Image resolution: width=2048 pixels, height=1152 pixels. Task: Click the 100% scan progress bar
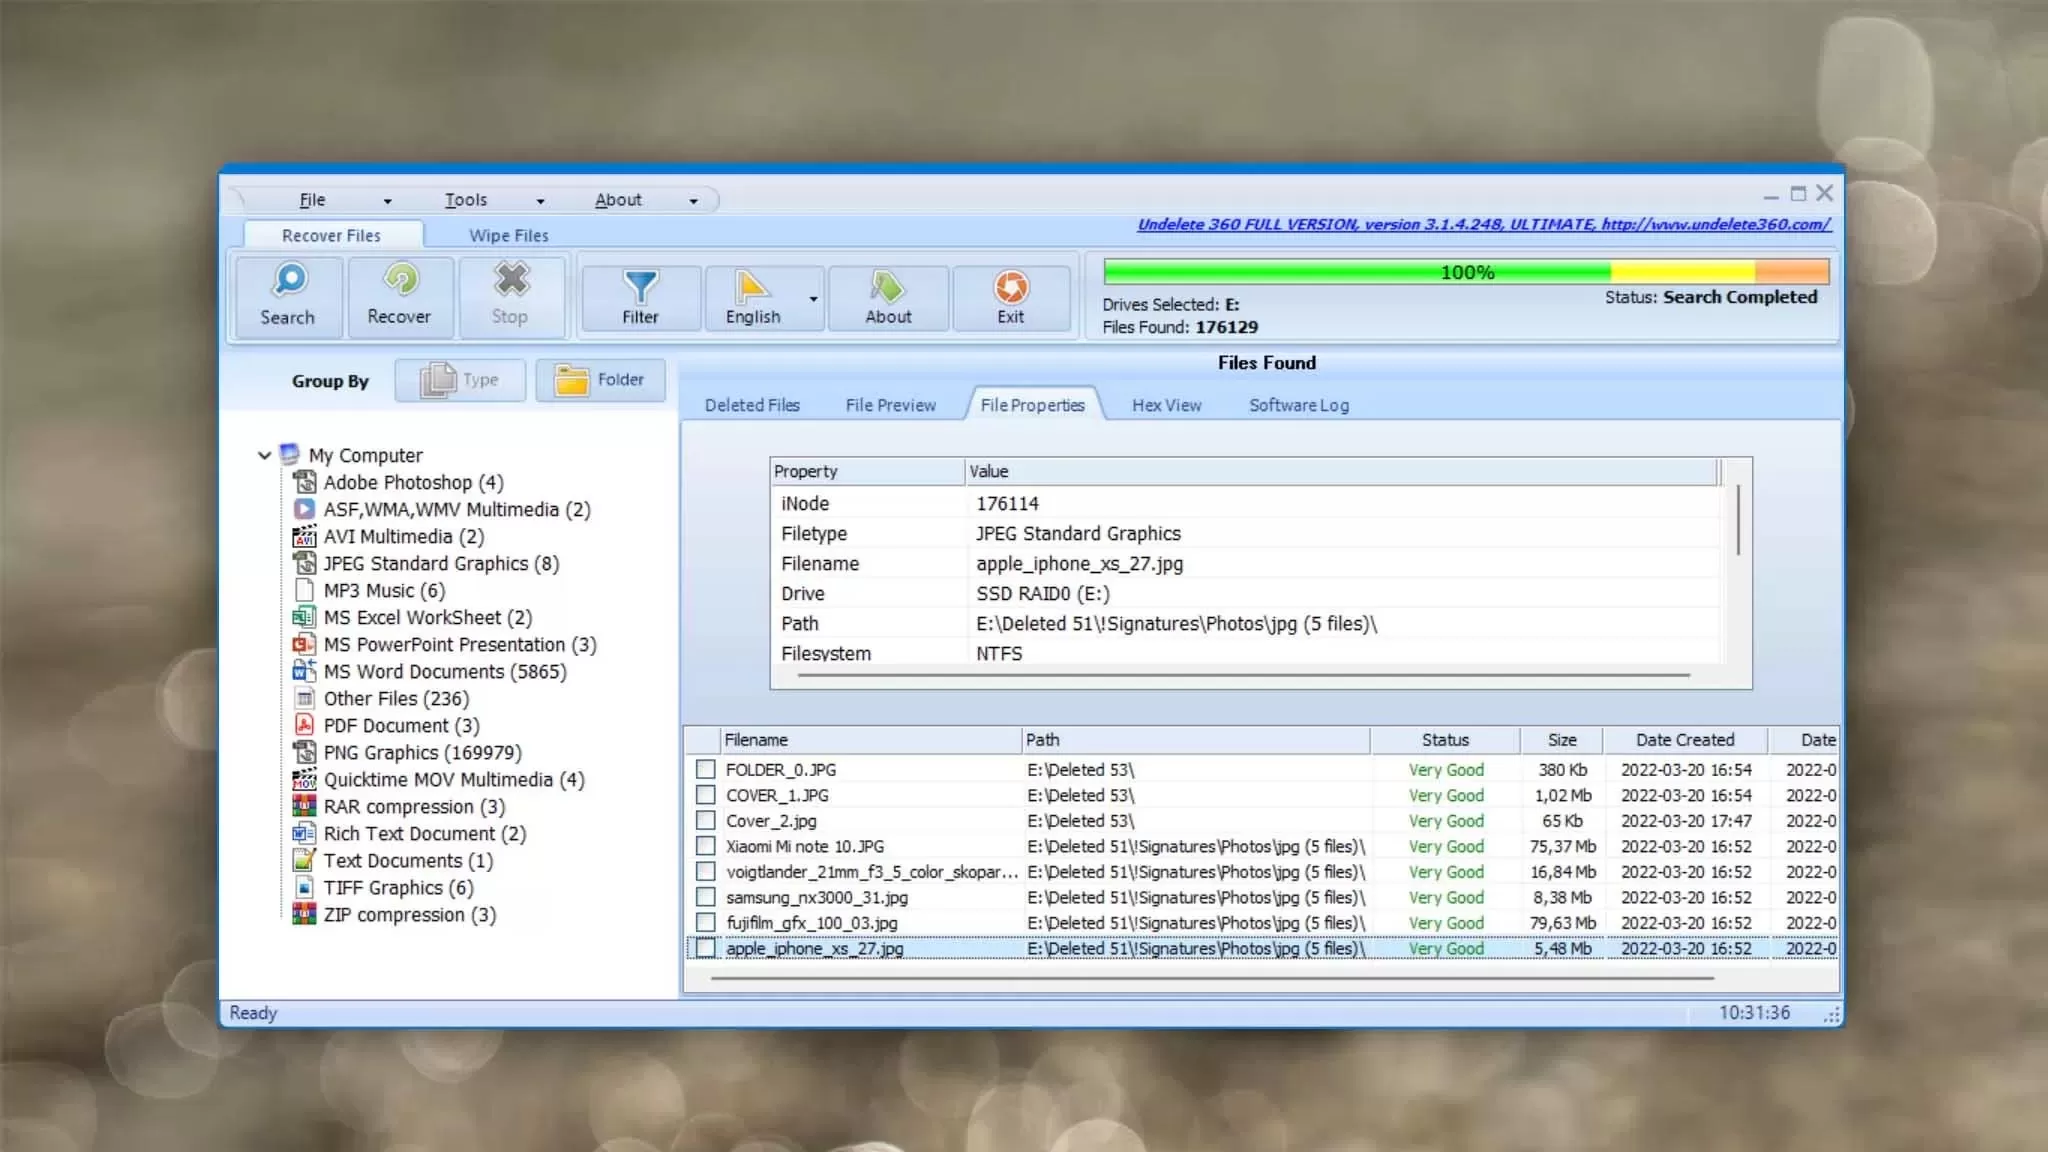point(1465,272)
